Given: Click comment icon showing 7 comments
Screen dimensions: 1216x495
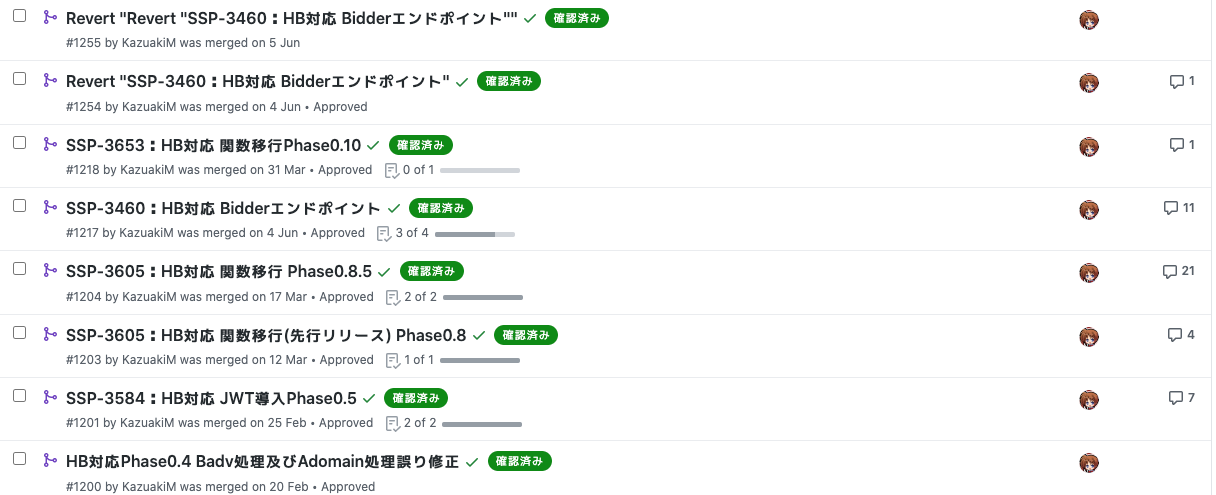Looking at the screenshot, I should 1175,398.
